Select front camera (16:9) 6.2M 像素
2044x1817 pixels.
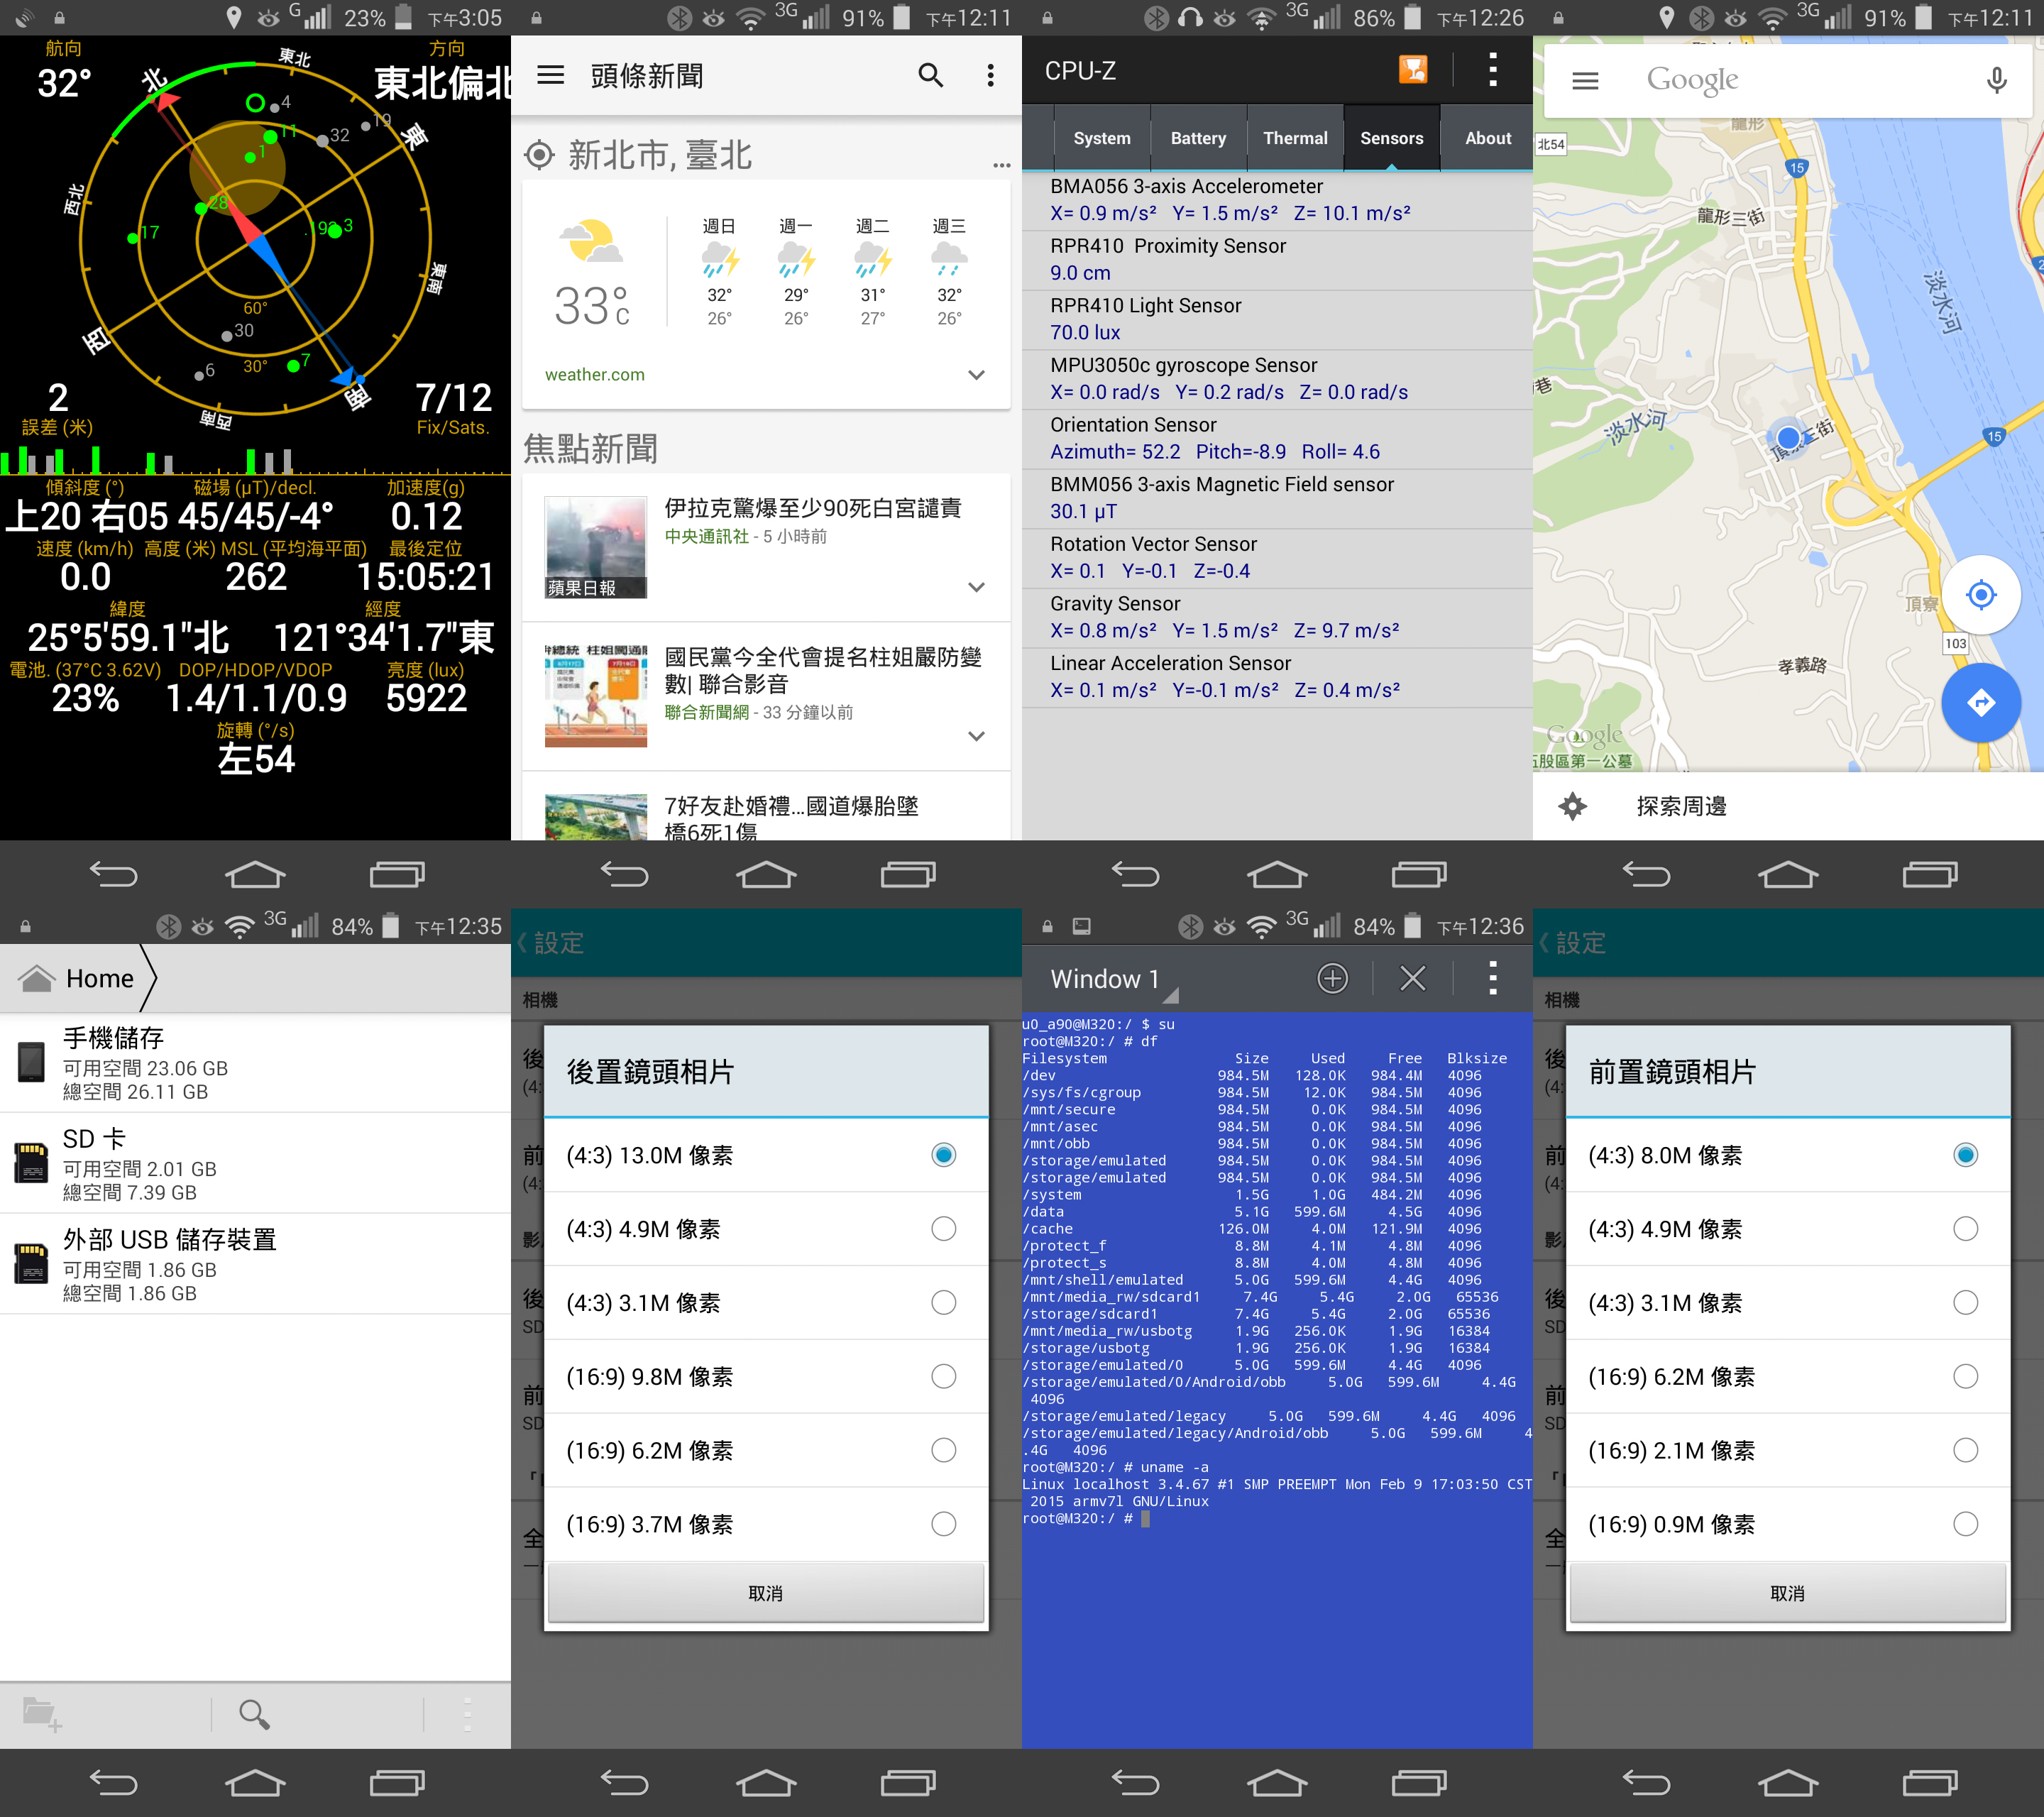click(1788, 1377)
